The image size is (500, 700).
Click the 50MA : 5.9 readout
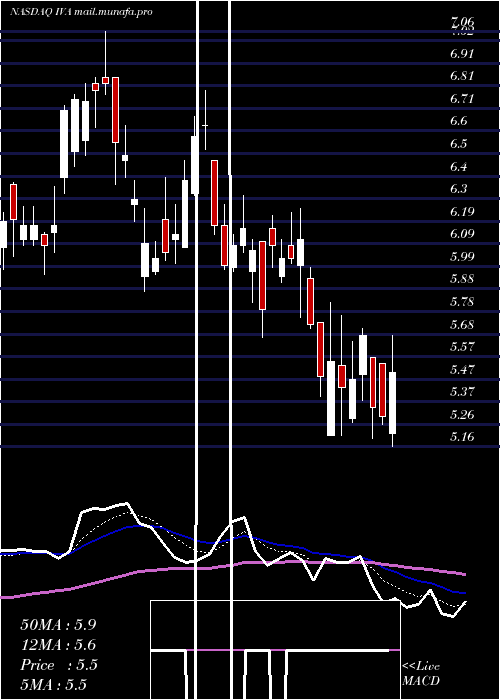coord(58,625)
